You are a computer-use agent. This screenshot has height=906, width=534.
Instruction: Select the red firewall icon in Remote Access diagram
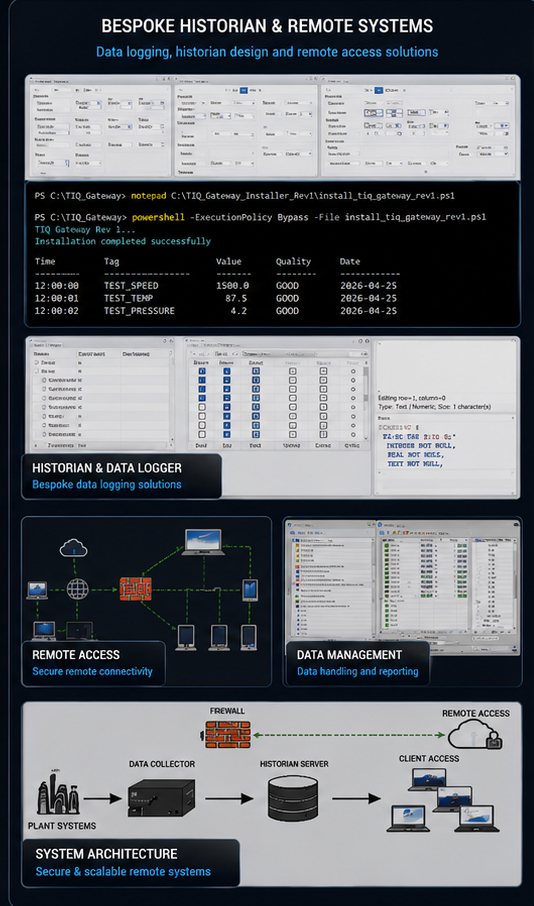136,589
